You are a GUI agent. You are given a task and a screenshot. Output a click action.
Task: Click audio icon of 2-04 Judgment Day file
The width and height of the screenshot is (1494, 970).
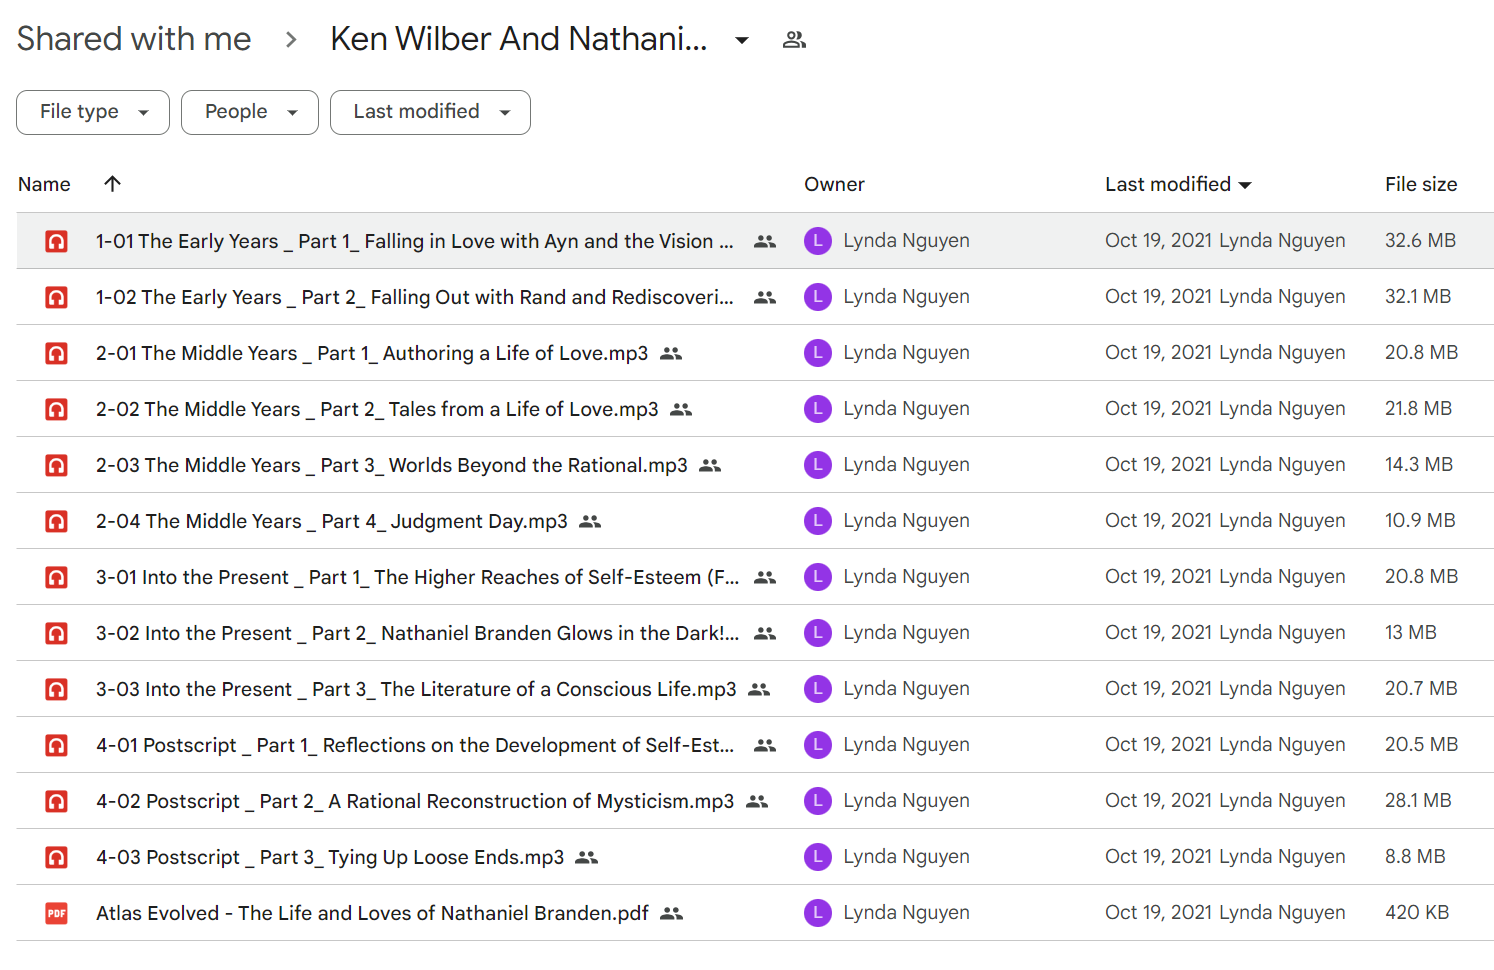tap(57, 521)
